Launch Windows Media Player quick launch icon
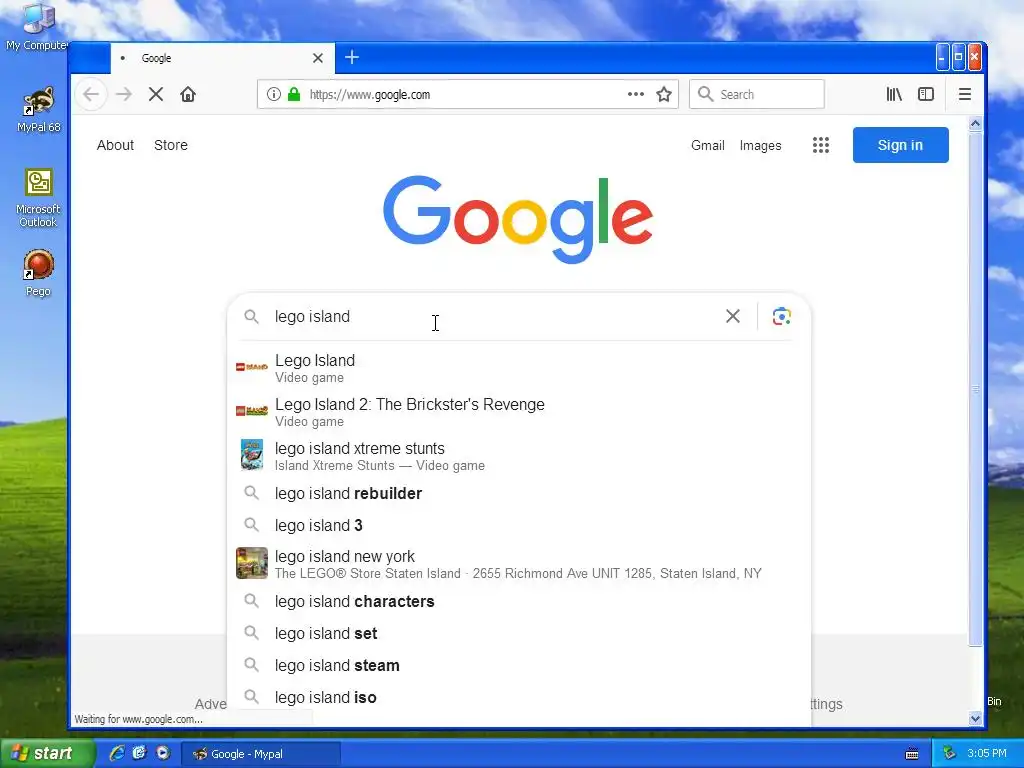Viewport: 1024px width, 768px height. [163, 753]
